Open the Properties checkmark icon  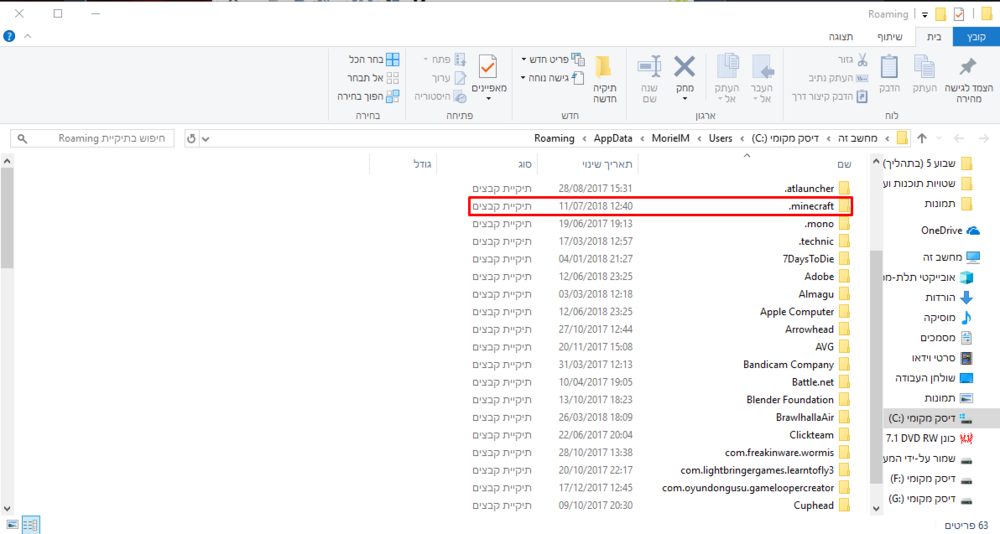pos(488,68)
